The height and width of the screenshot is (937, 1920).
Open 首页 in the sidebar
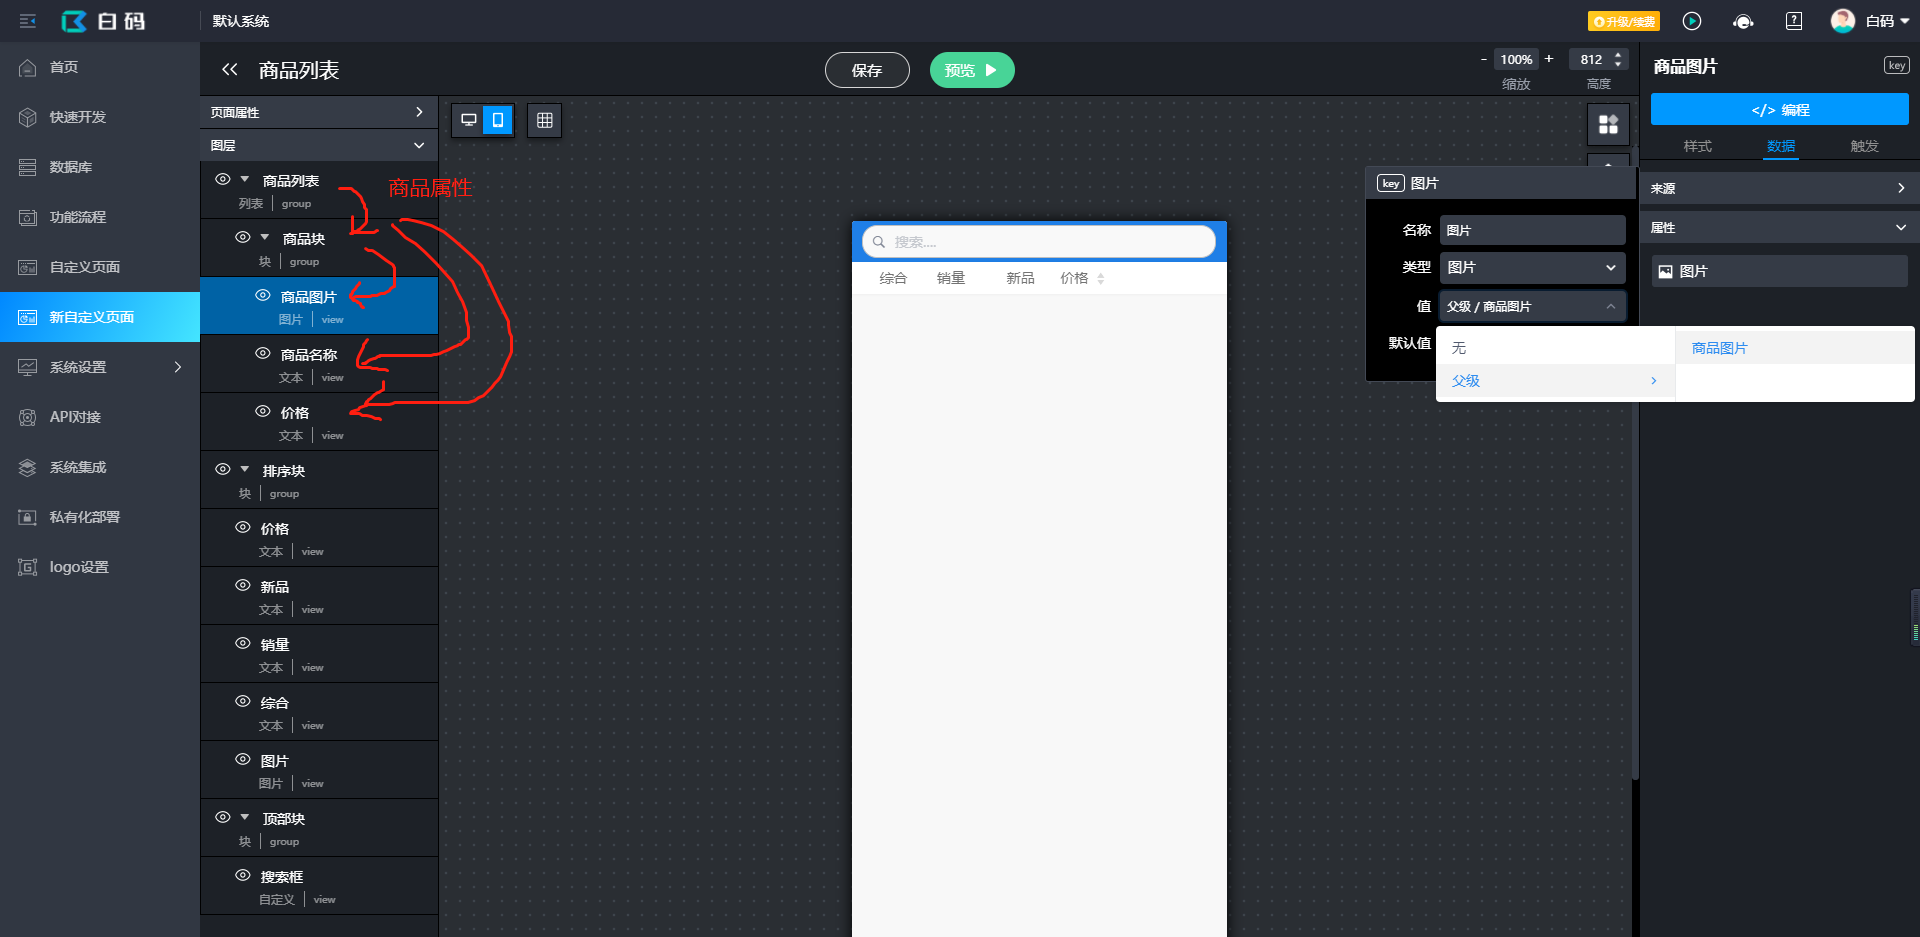click(x=100, y=67)
